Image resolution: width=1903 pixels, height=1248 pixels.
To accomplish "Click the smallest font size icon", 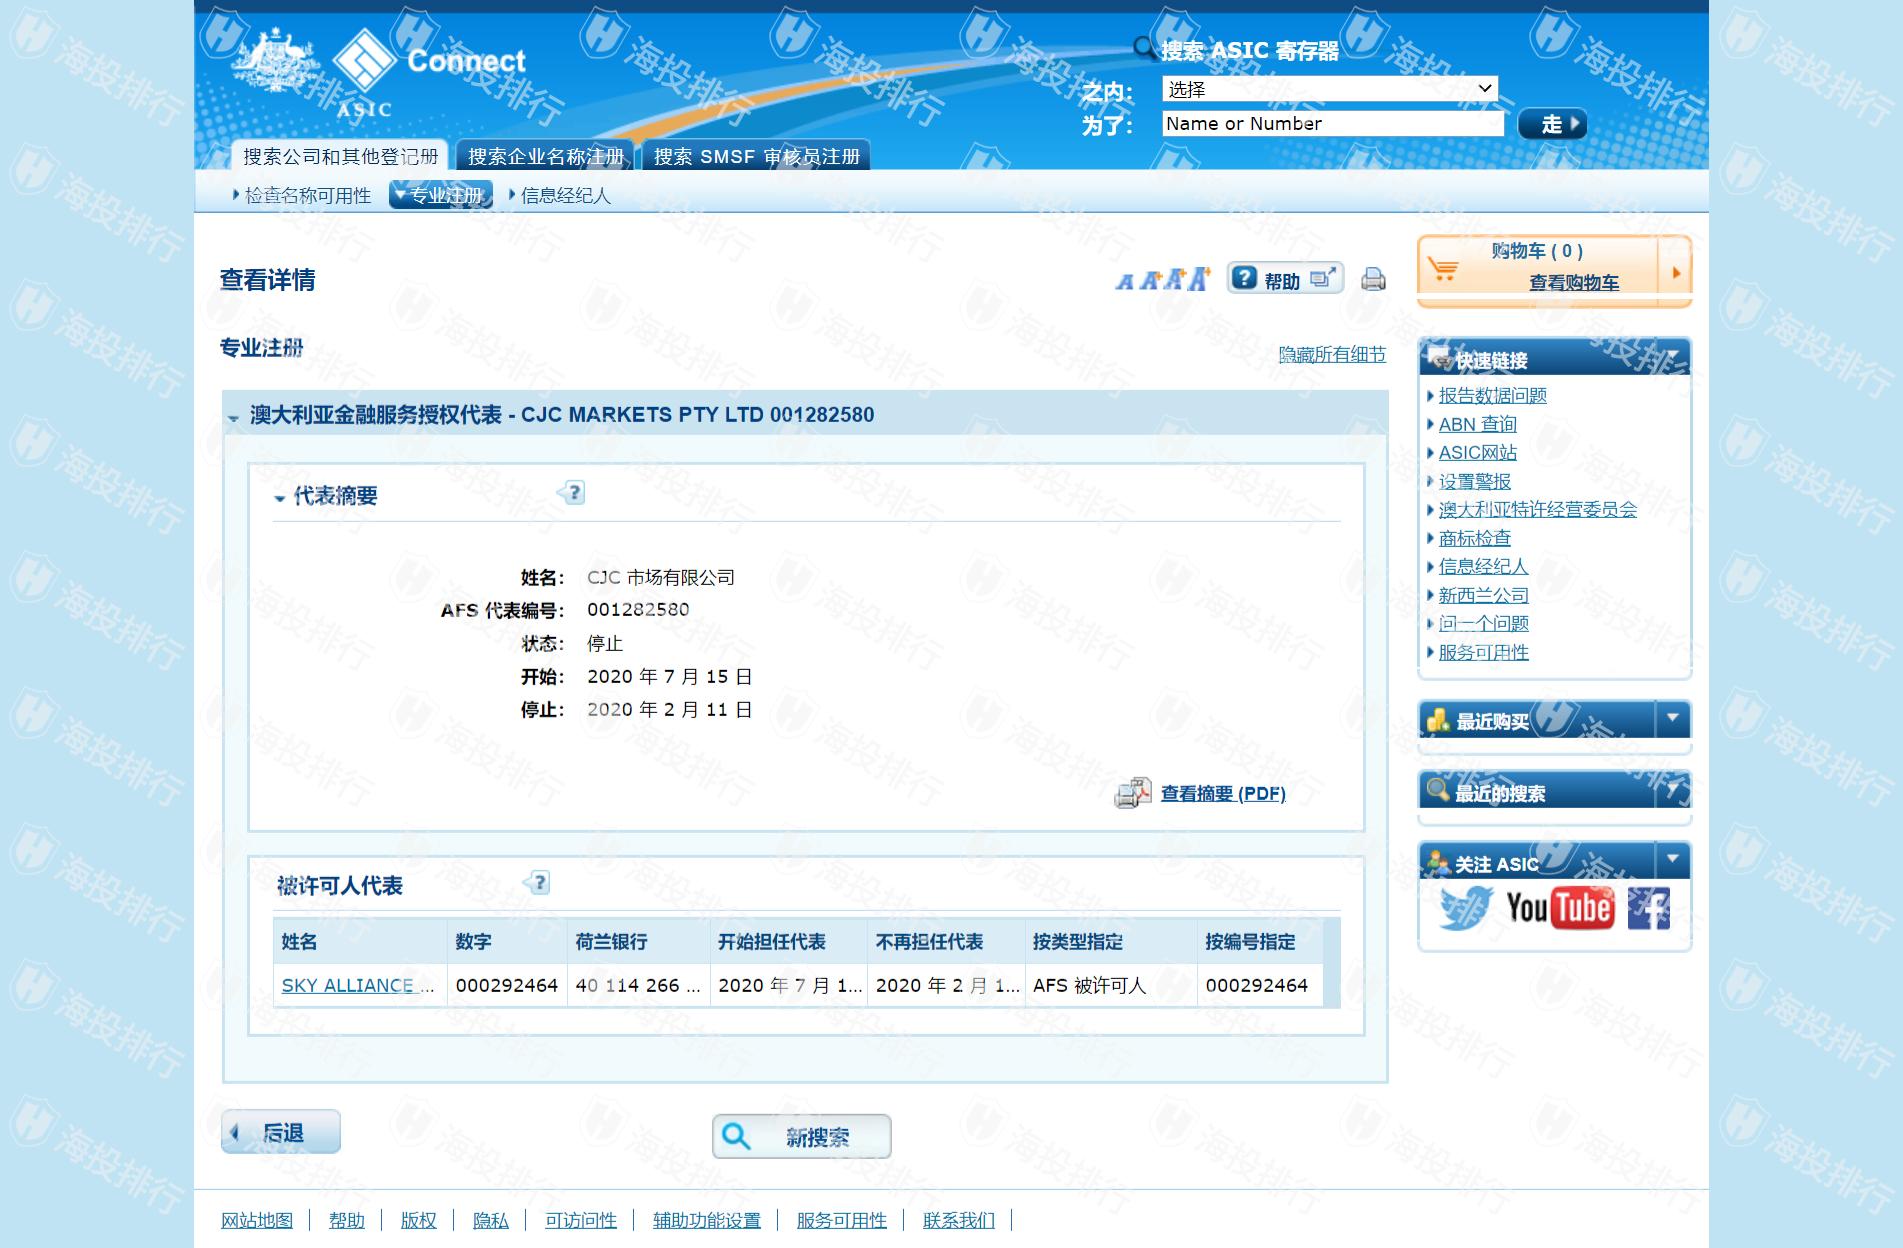I will 1125,282.
